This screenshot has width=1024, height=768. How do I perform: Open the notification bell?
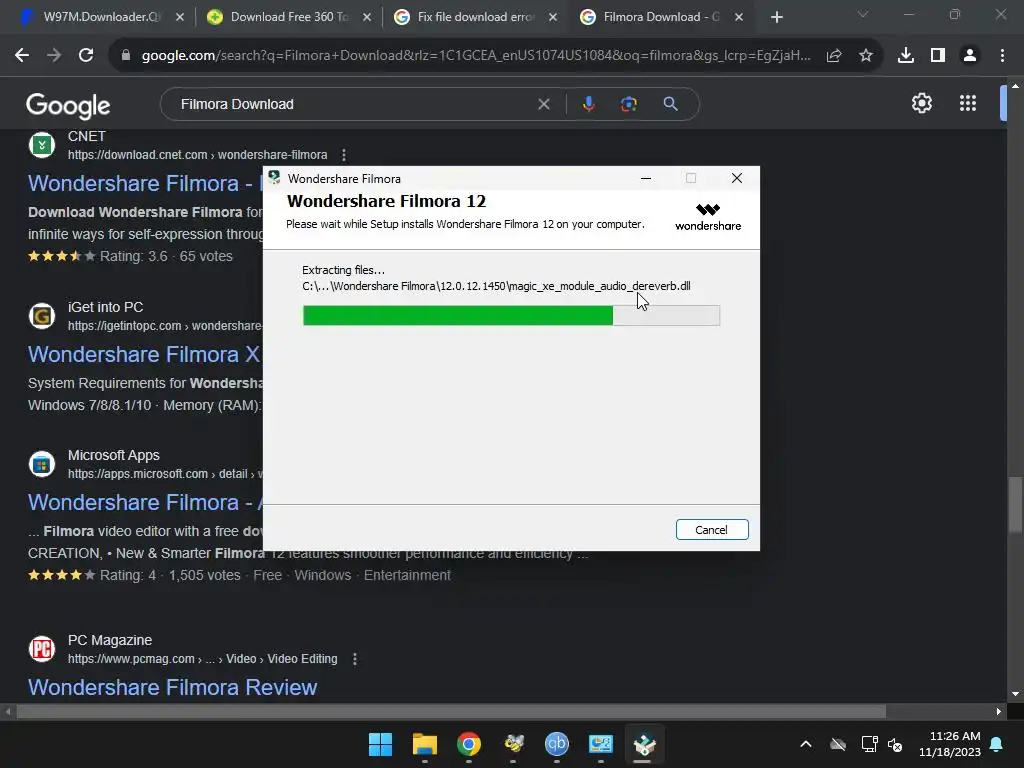[997, 744]
